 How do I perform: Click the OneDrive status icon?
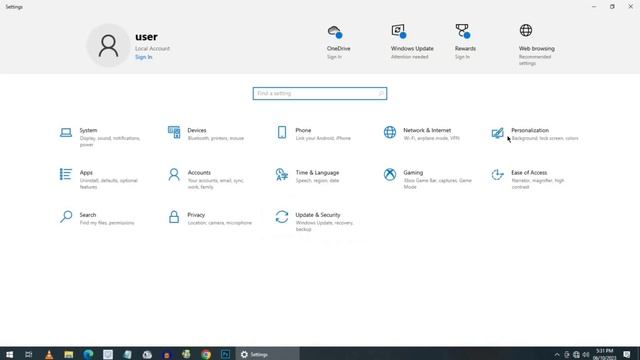point(335,31)
